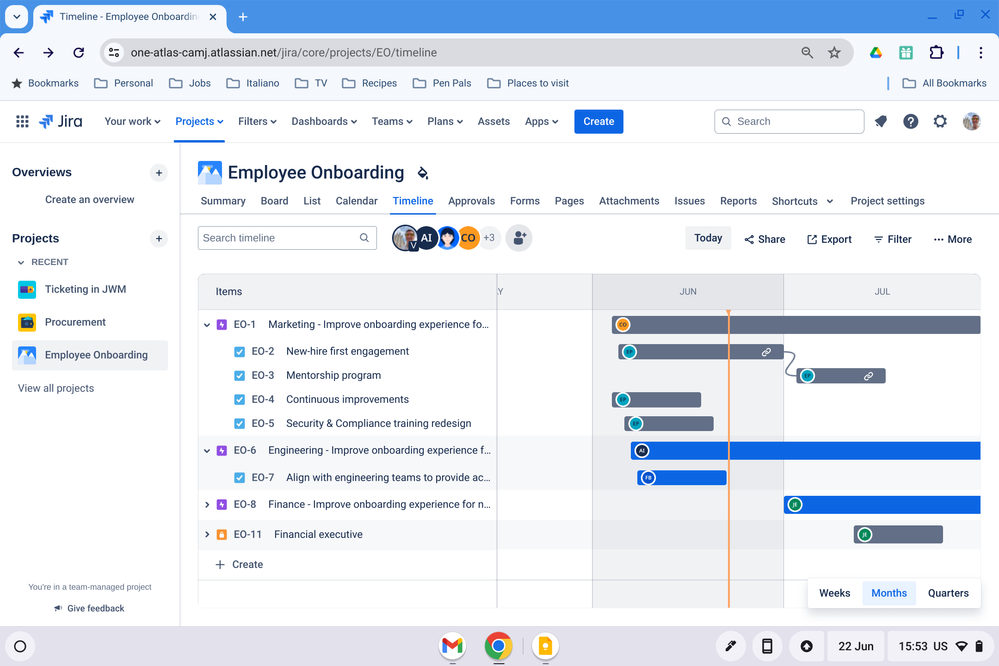Switch timeline scale to Months
Viewport: 999px width, 666px height.
coord(889,593)
